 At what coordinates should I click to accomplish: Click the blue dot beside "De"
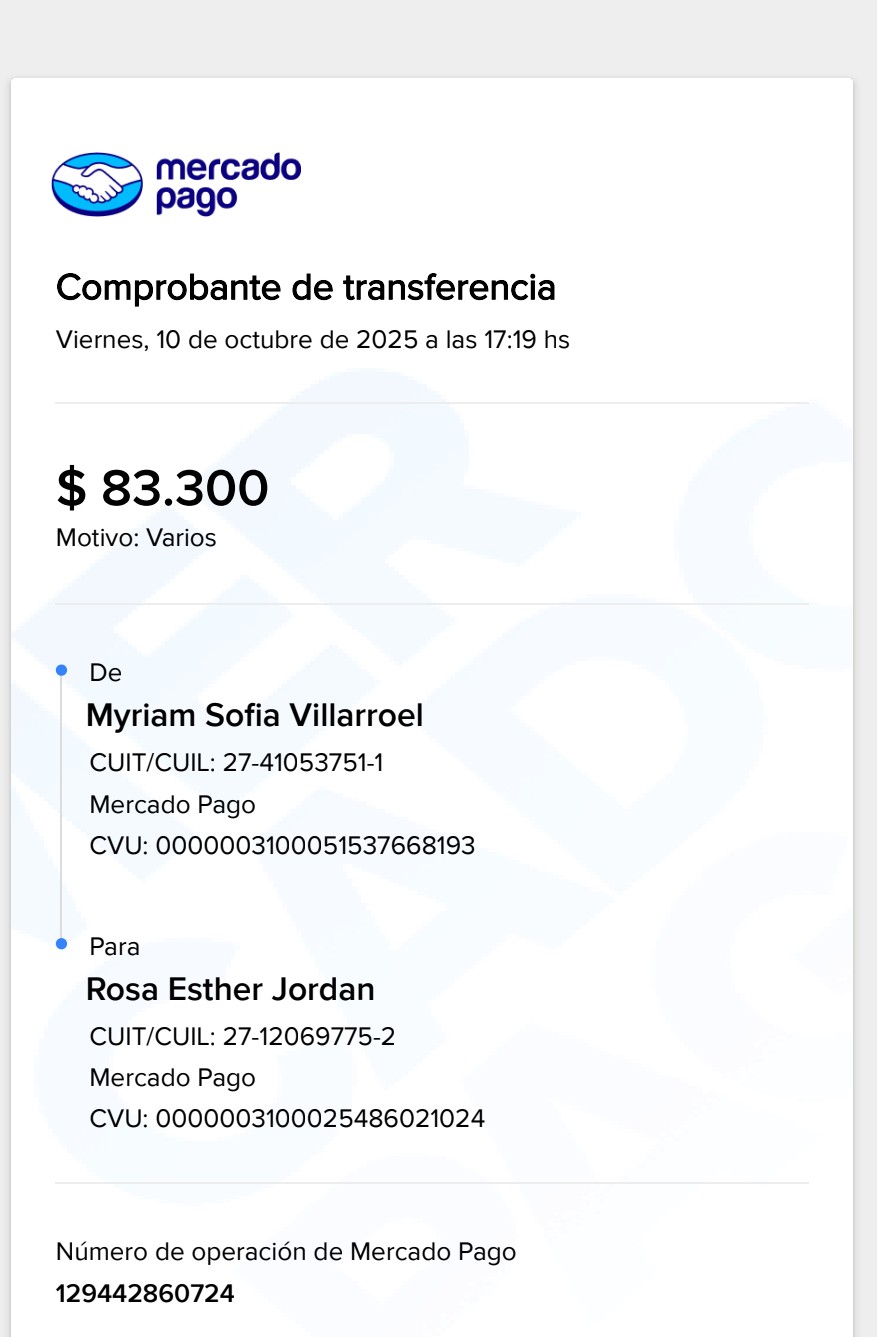coord(61,669)
